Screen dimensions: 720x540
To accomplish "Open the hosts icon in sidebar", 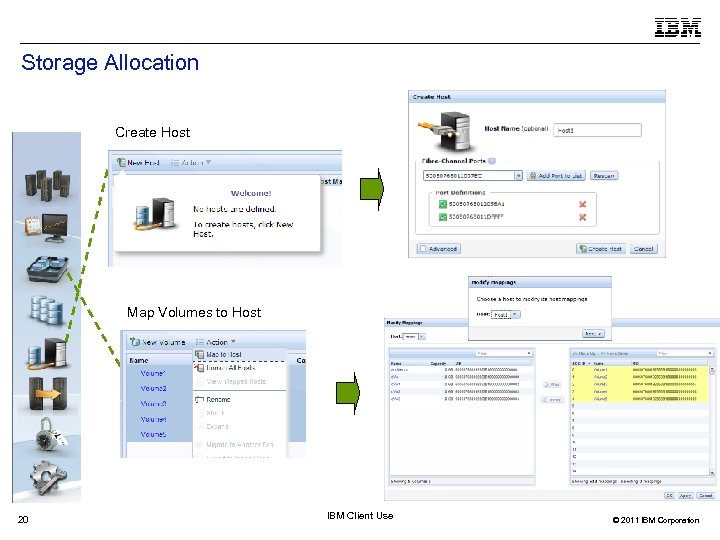I will (x=47, y=354).
